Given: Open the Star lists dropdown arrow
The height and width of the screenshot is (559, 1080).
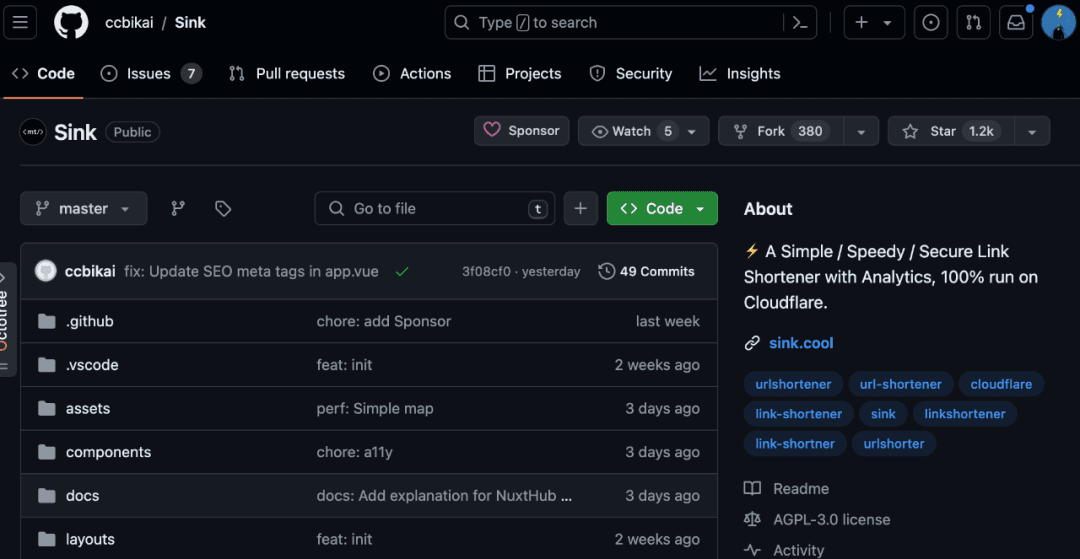Looking at the screenshot, I should (1032, 131).
